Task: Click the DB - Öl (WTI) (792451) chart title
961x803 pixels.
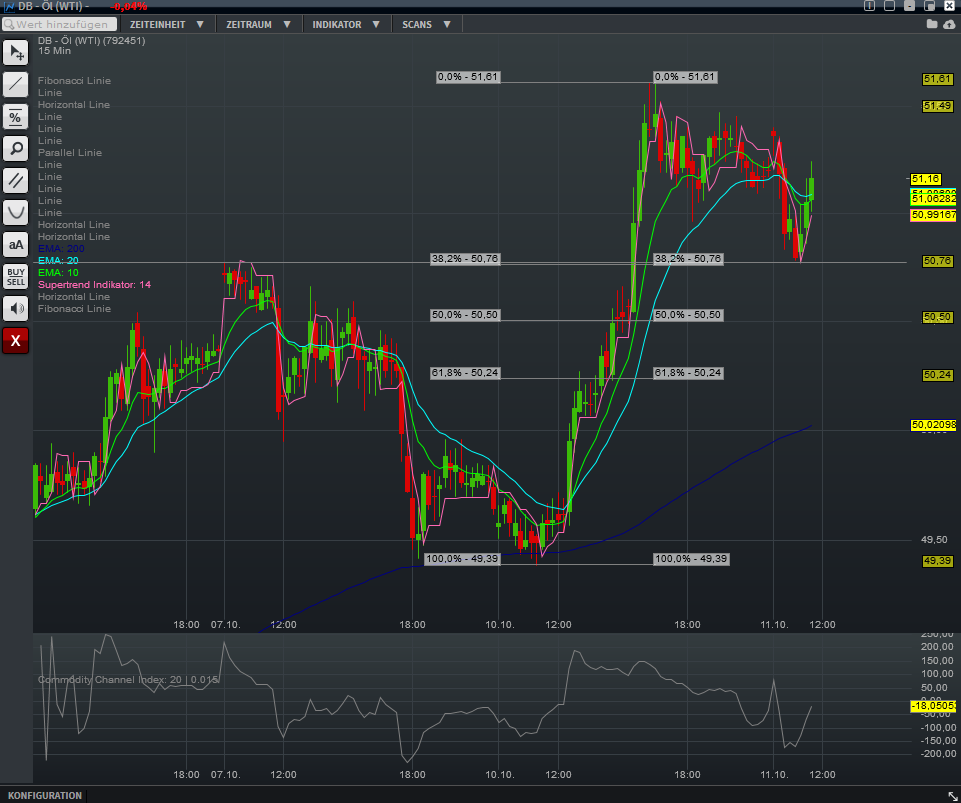Action: (91, 40)
